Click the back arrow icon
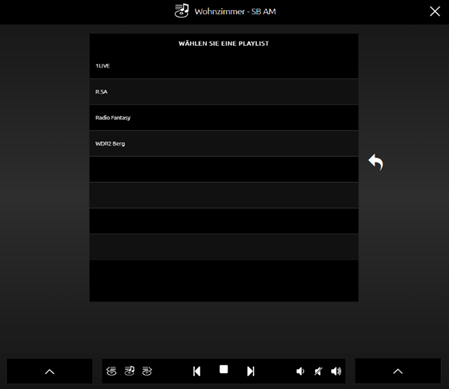The image size is (449, 389). [376, 162]
